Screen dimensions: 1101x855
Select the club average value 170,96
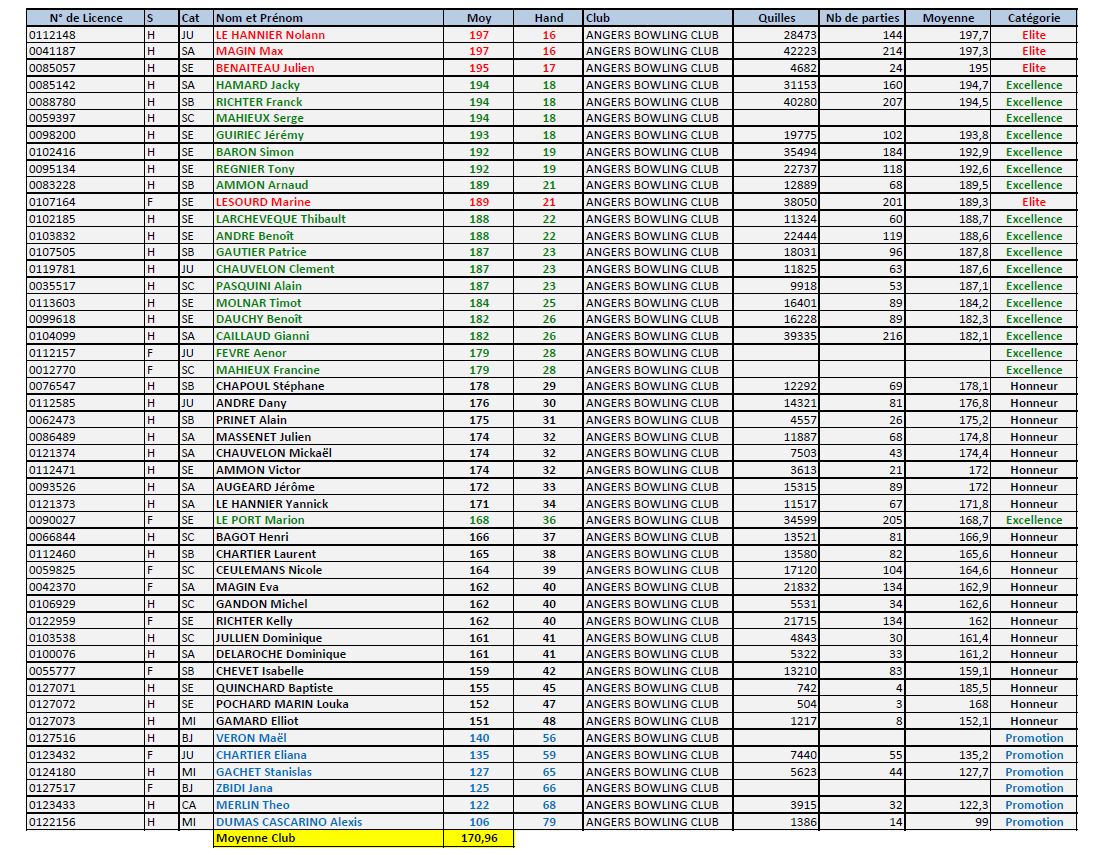(478, 838)
